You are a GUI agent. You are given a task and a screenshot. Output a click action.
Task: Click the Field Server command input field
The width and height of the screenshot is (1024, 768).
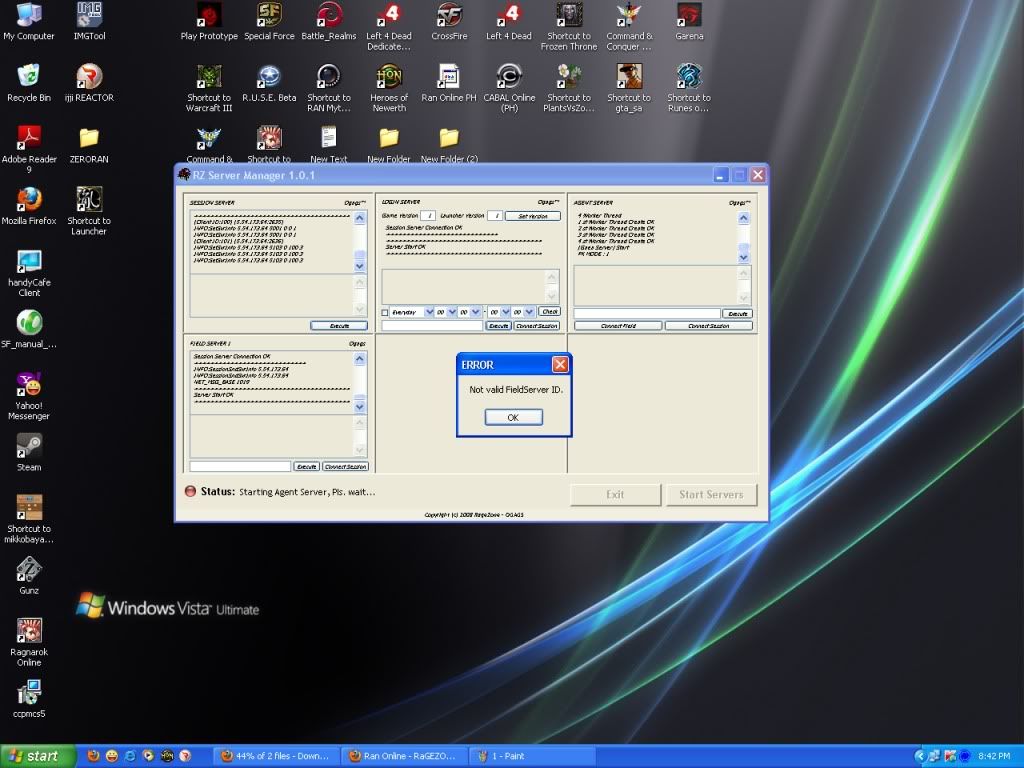click(x=240, y=467)
